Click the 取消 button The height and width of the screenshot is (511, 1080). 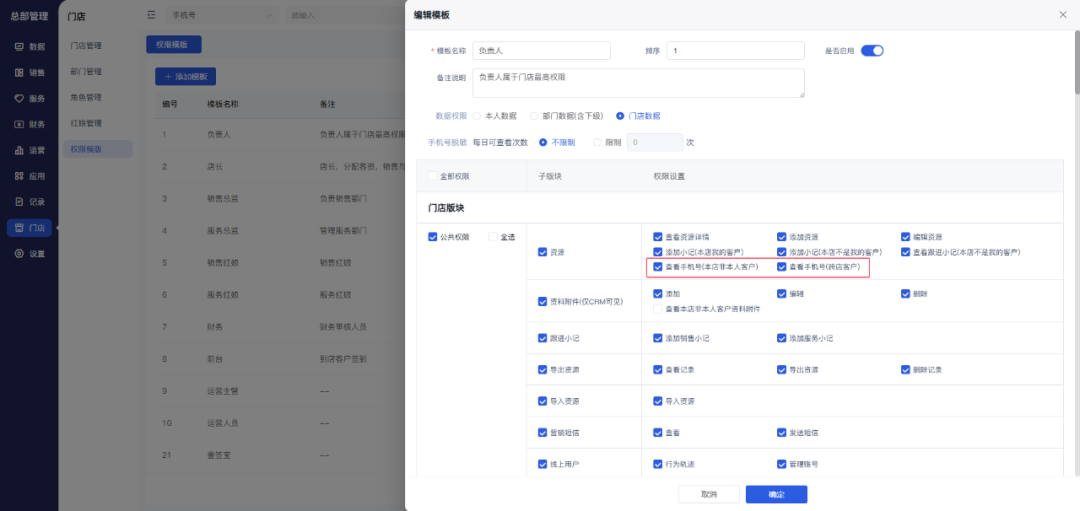(x=709, y=494)
